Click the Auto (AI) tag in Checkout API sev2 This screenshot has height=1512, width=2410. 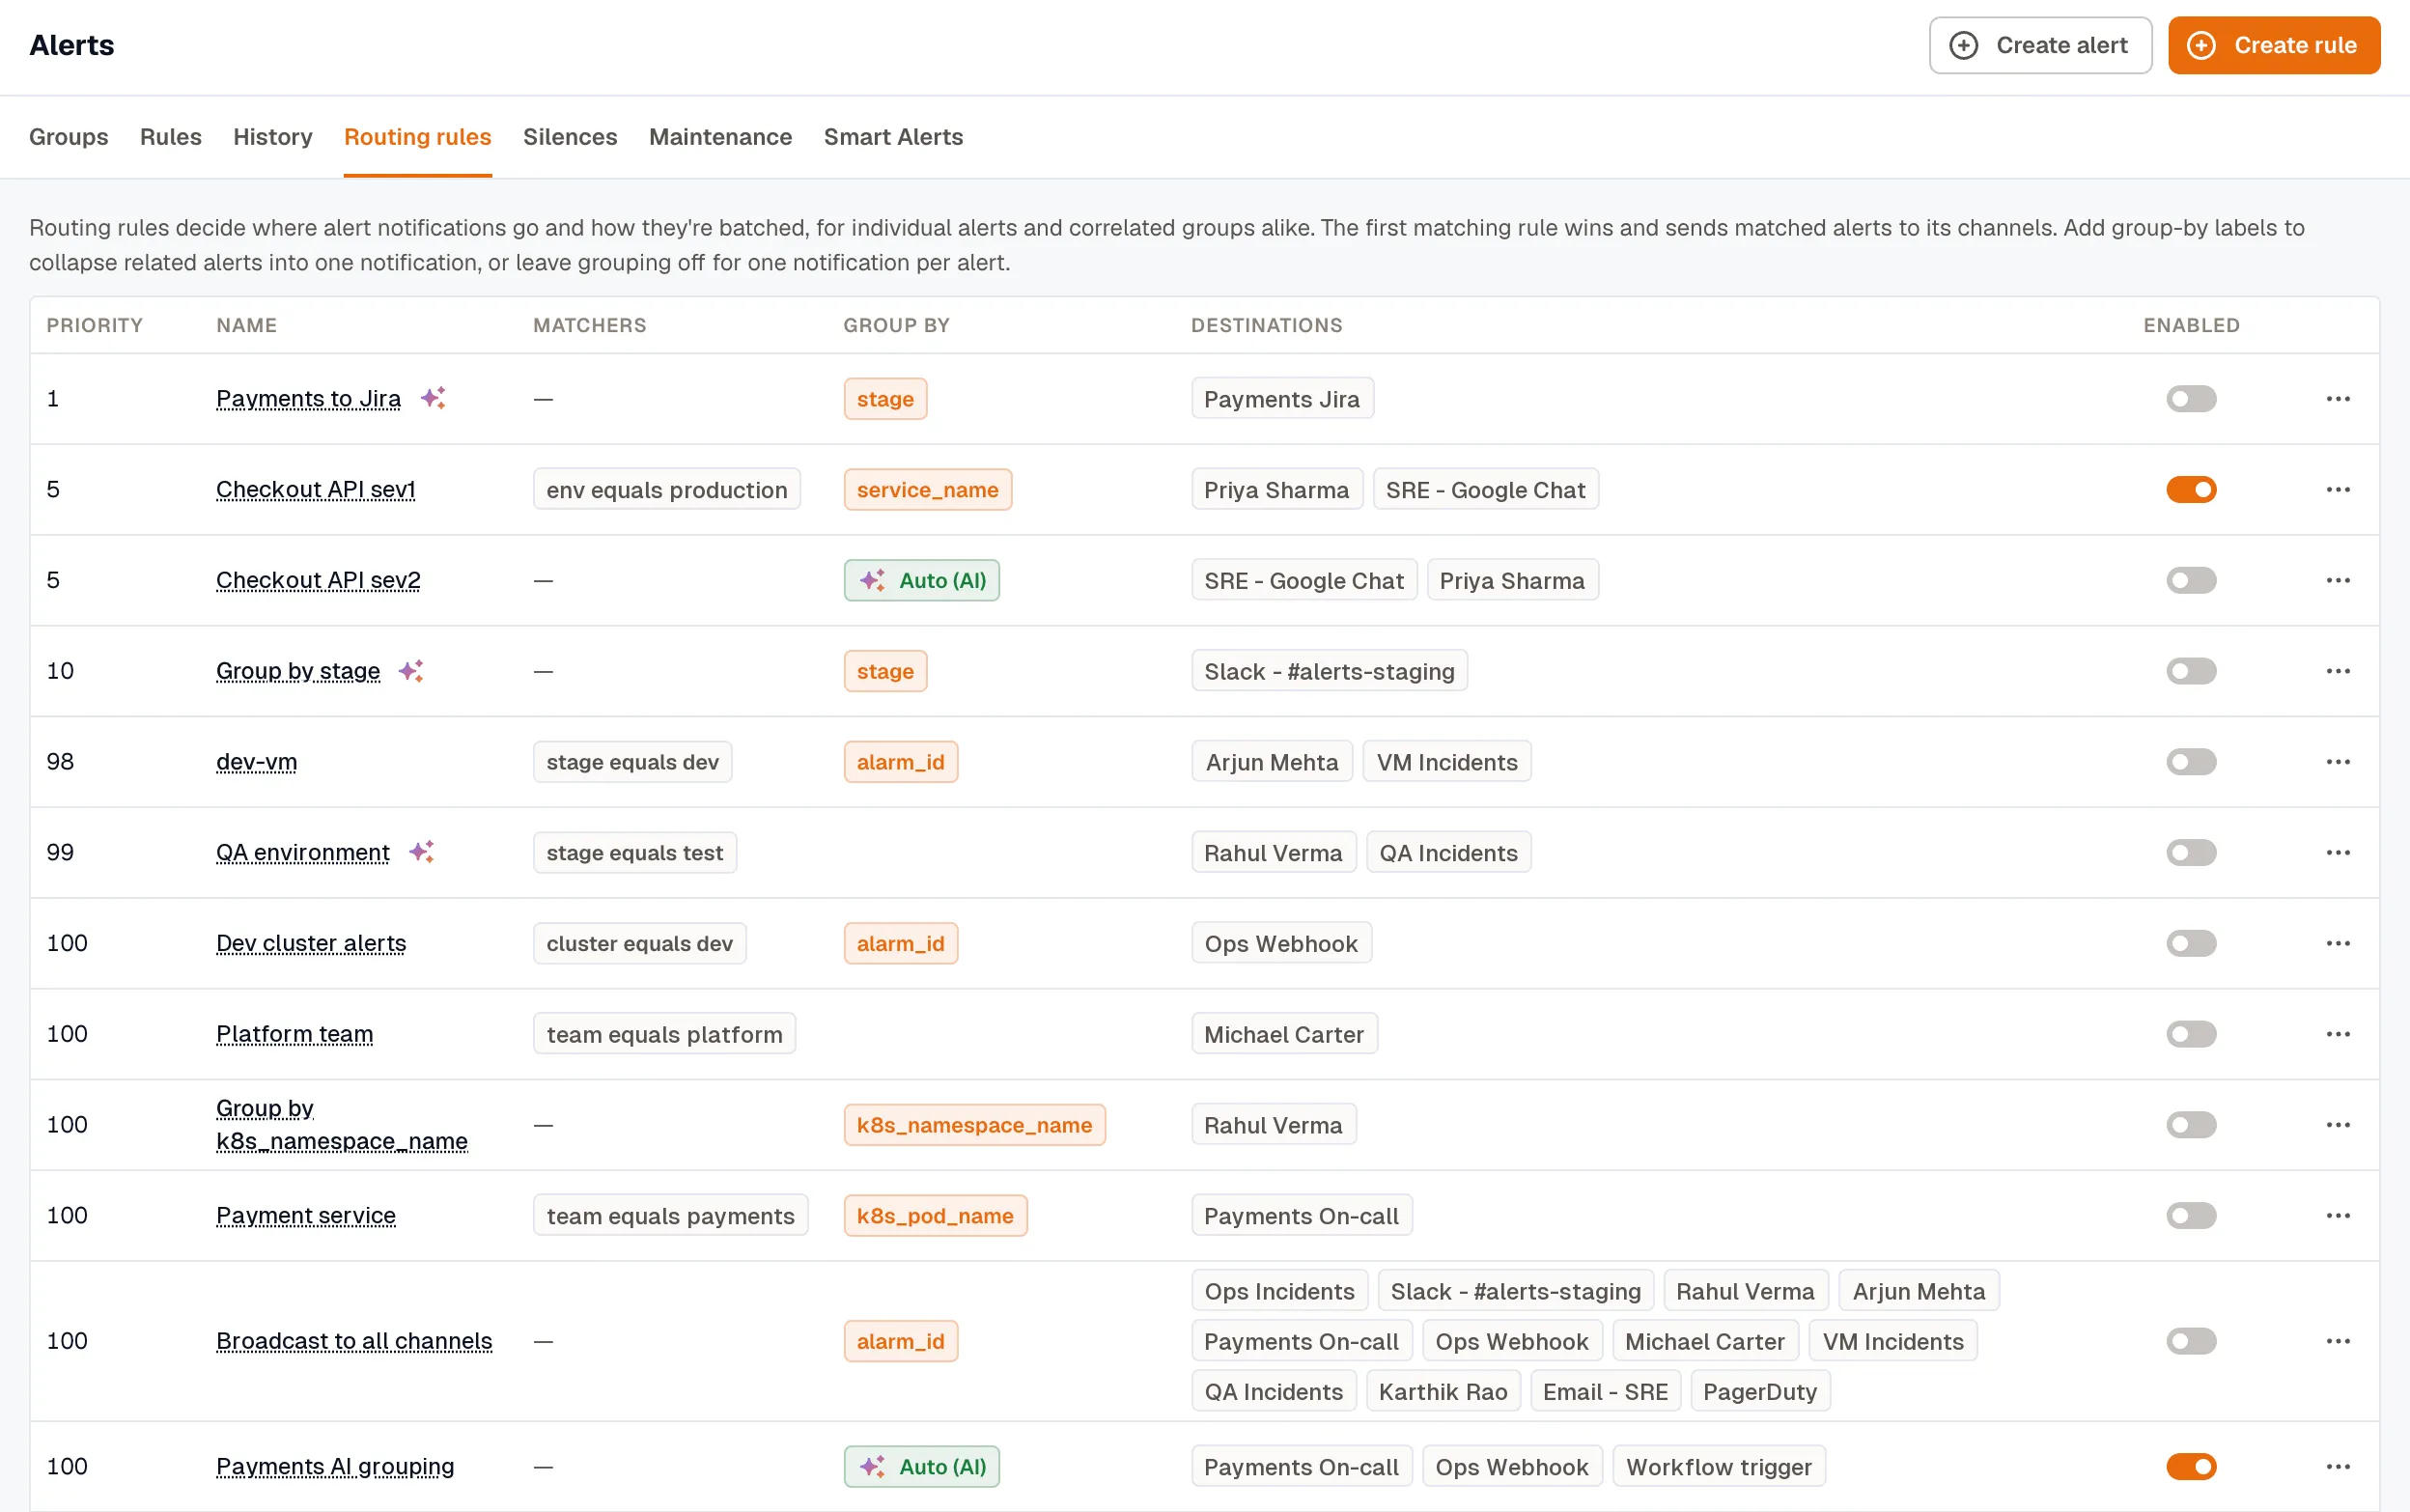921,581
